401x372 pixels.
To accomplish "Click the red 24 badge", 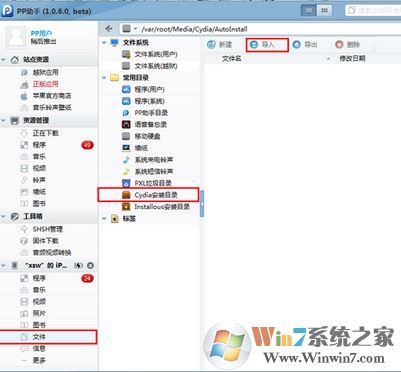I will [x=87, y=278].
